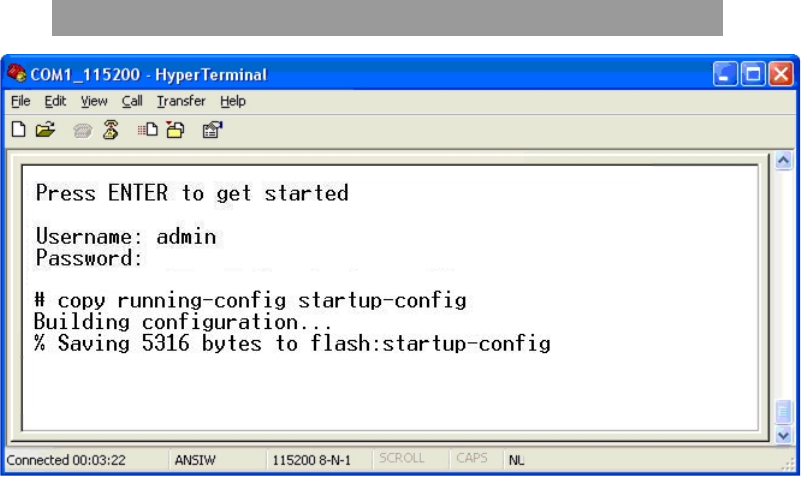Maximize the HyperTerminal window
The image size is (801, 477).
click(753, 74)
